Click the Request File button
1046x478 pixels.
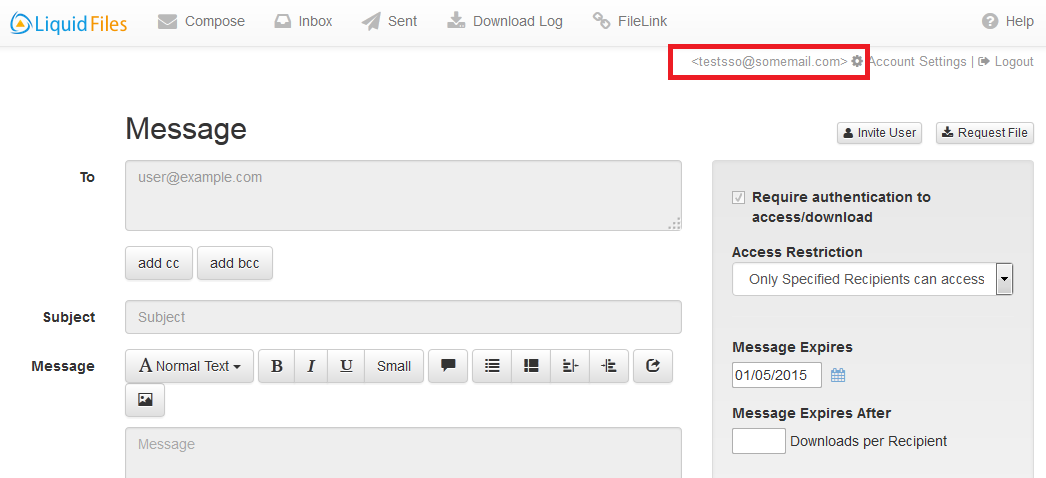[x=985, y=133]
